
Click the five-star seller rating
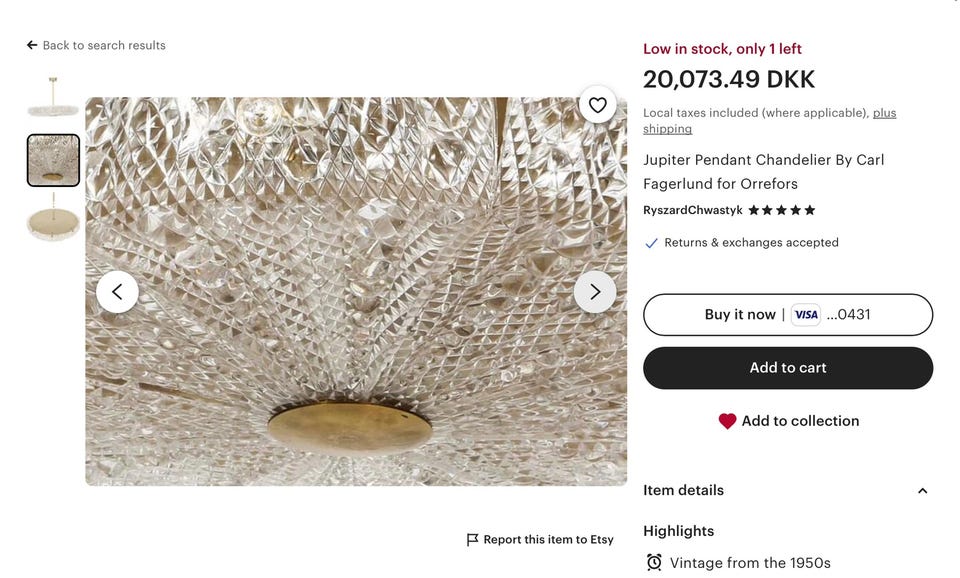point(782,210)
